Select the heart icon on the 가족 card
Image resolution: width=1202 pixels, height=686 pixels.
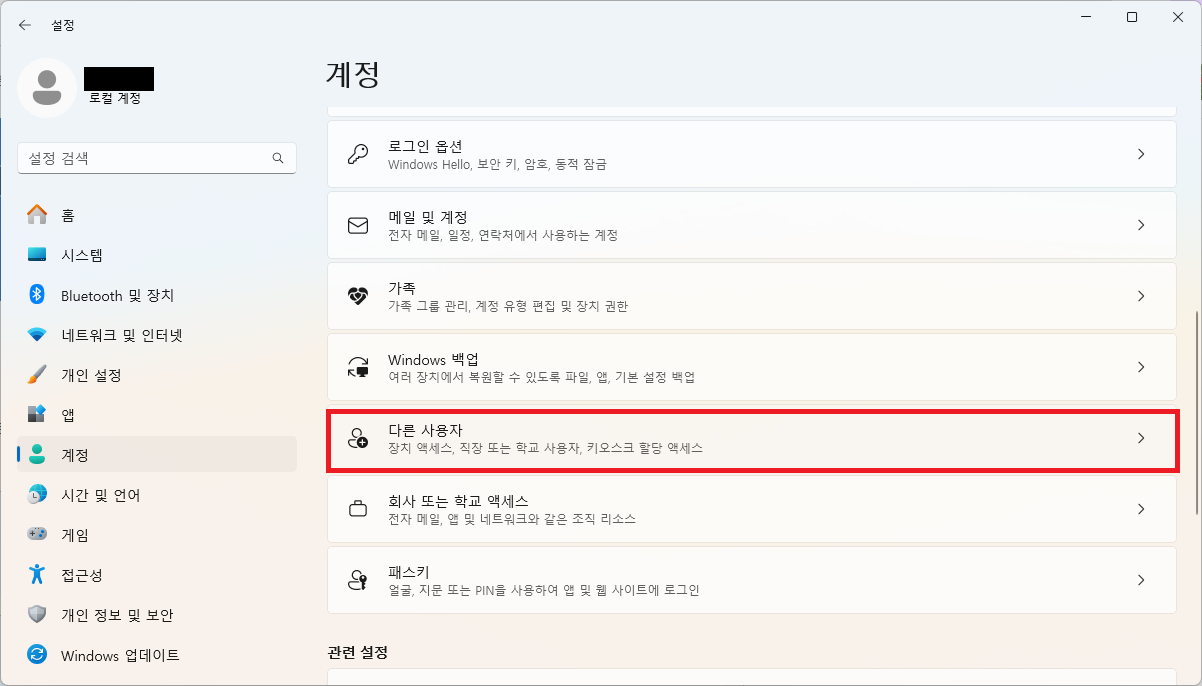357,295
